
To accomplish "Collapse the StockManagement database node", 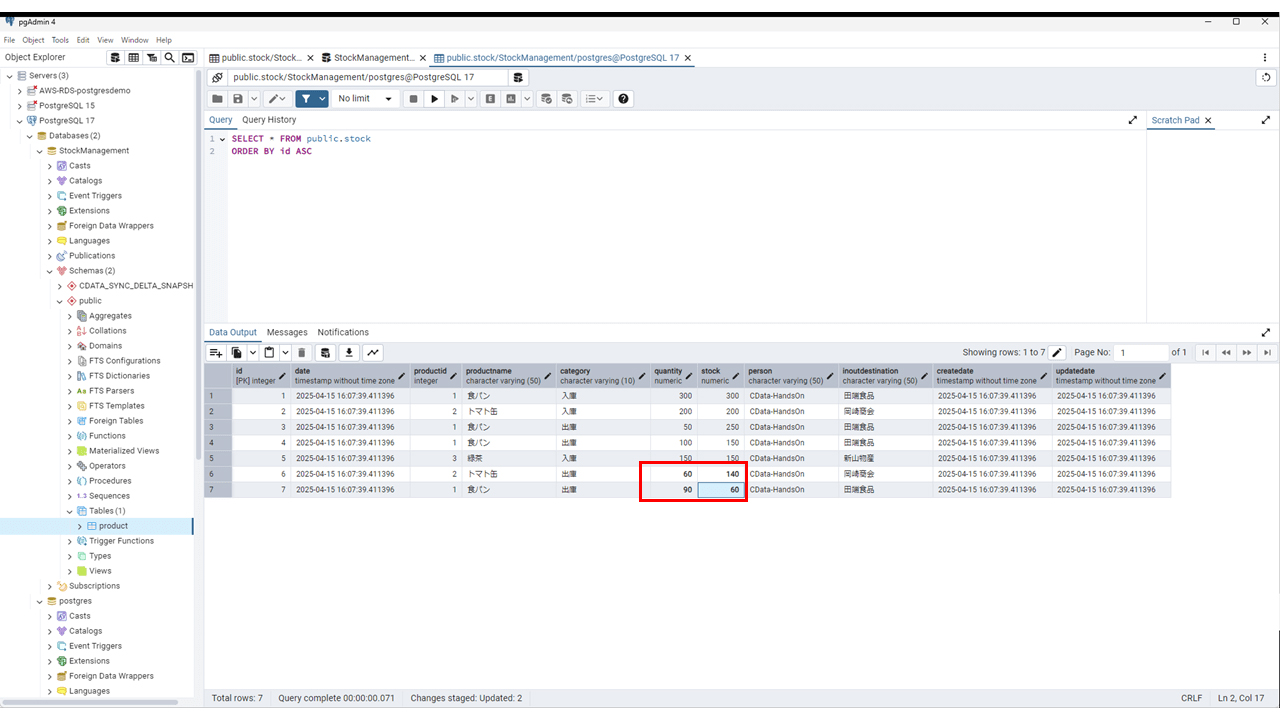I will (40, 151).
